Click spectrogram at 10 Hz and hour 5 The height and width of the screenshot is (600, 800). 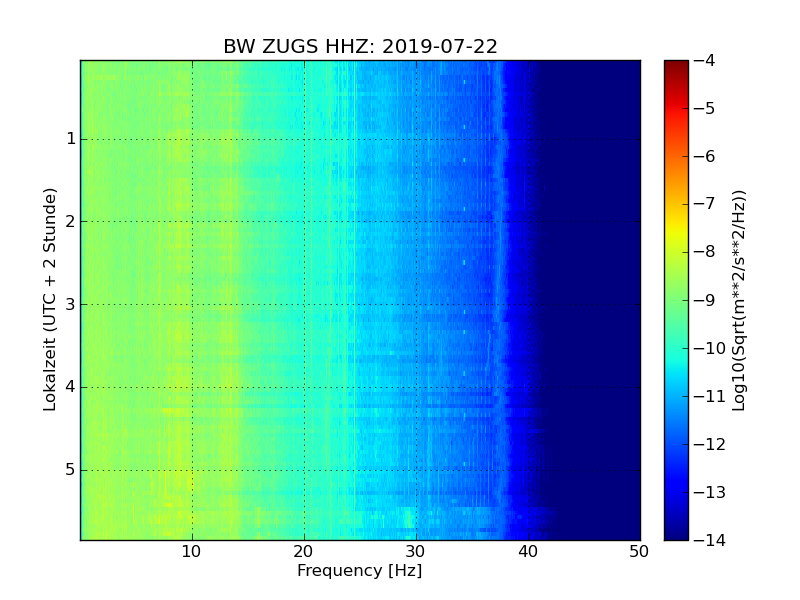[x=192, y=470]
